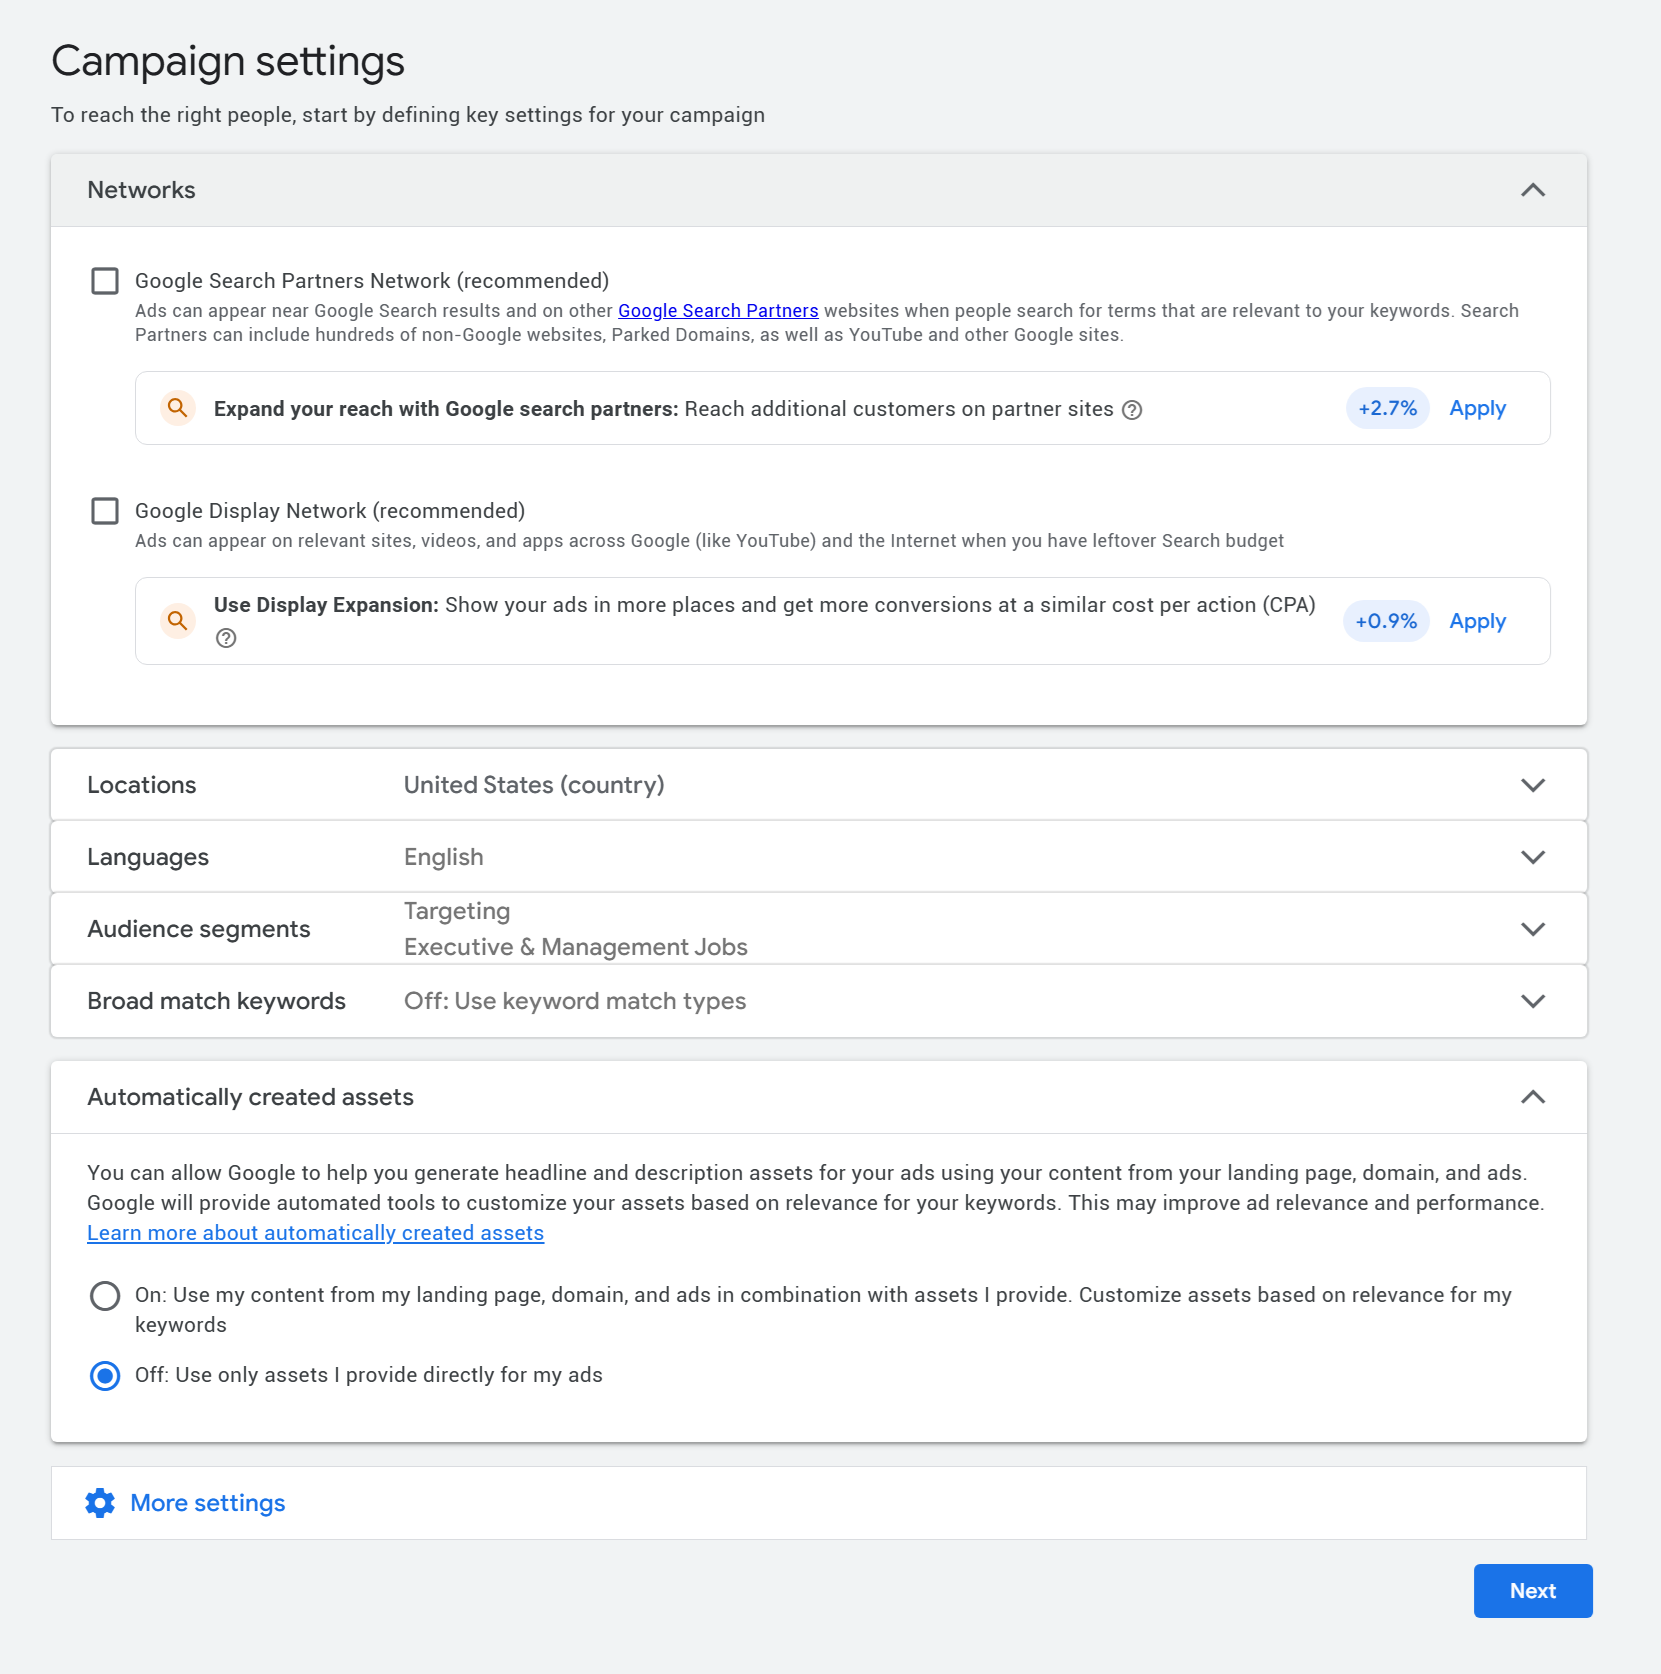Open the Google Search Partners link
This screenshot has width=1661, height=1674.
coord(718,311)
